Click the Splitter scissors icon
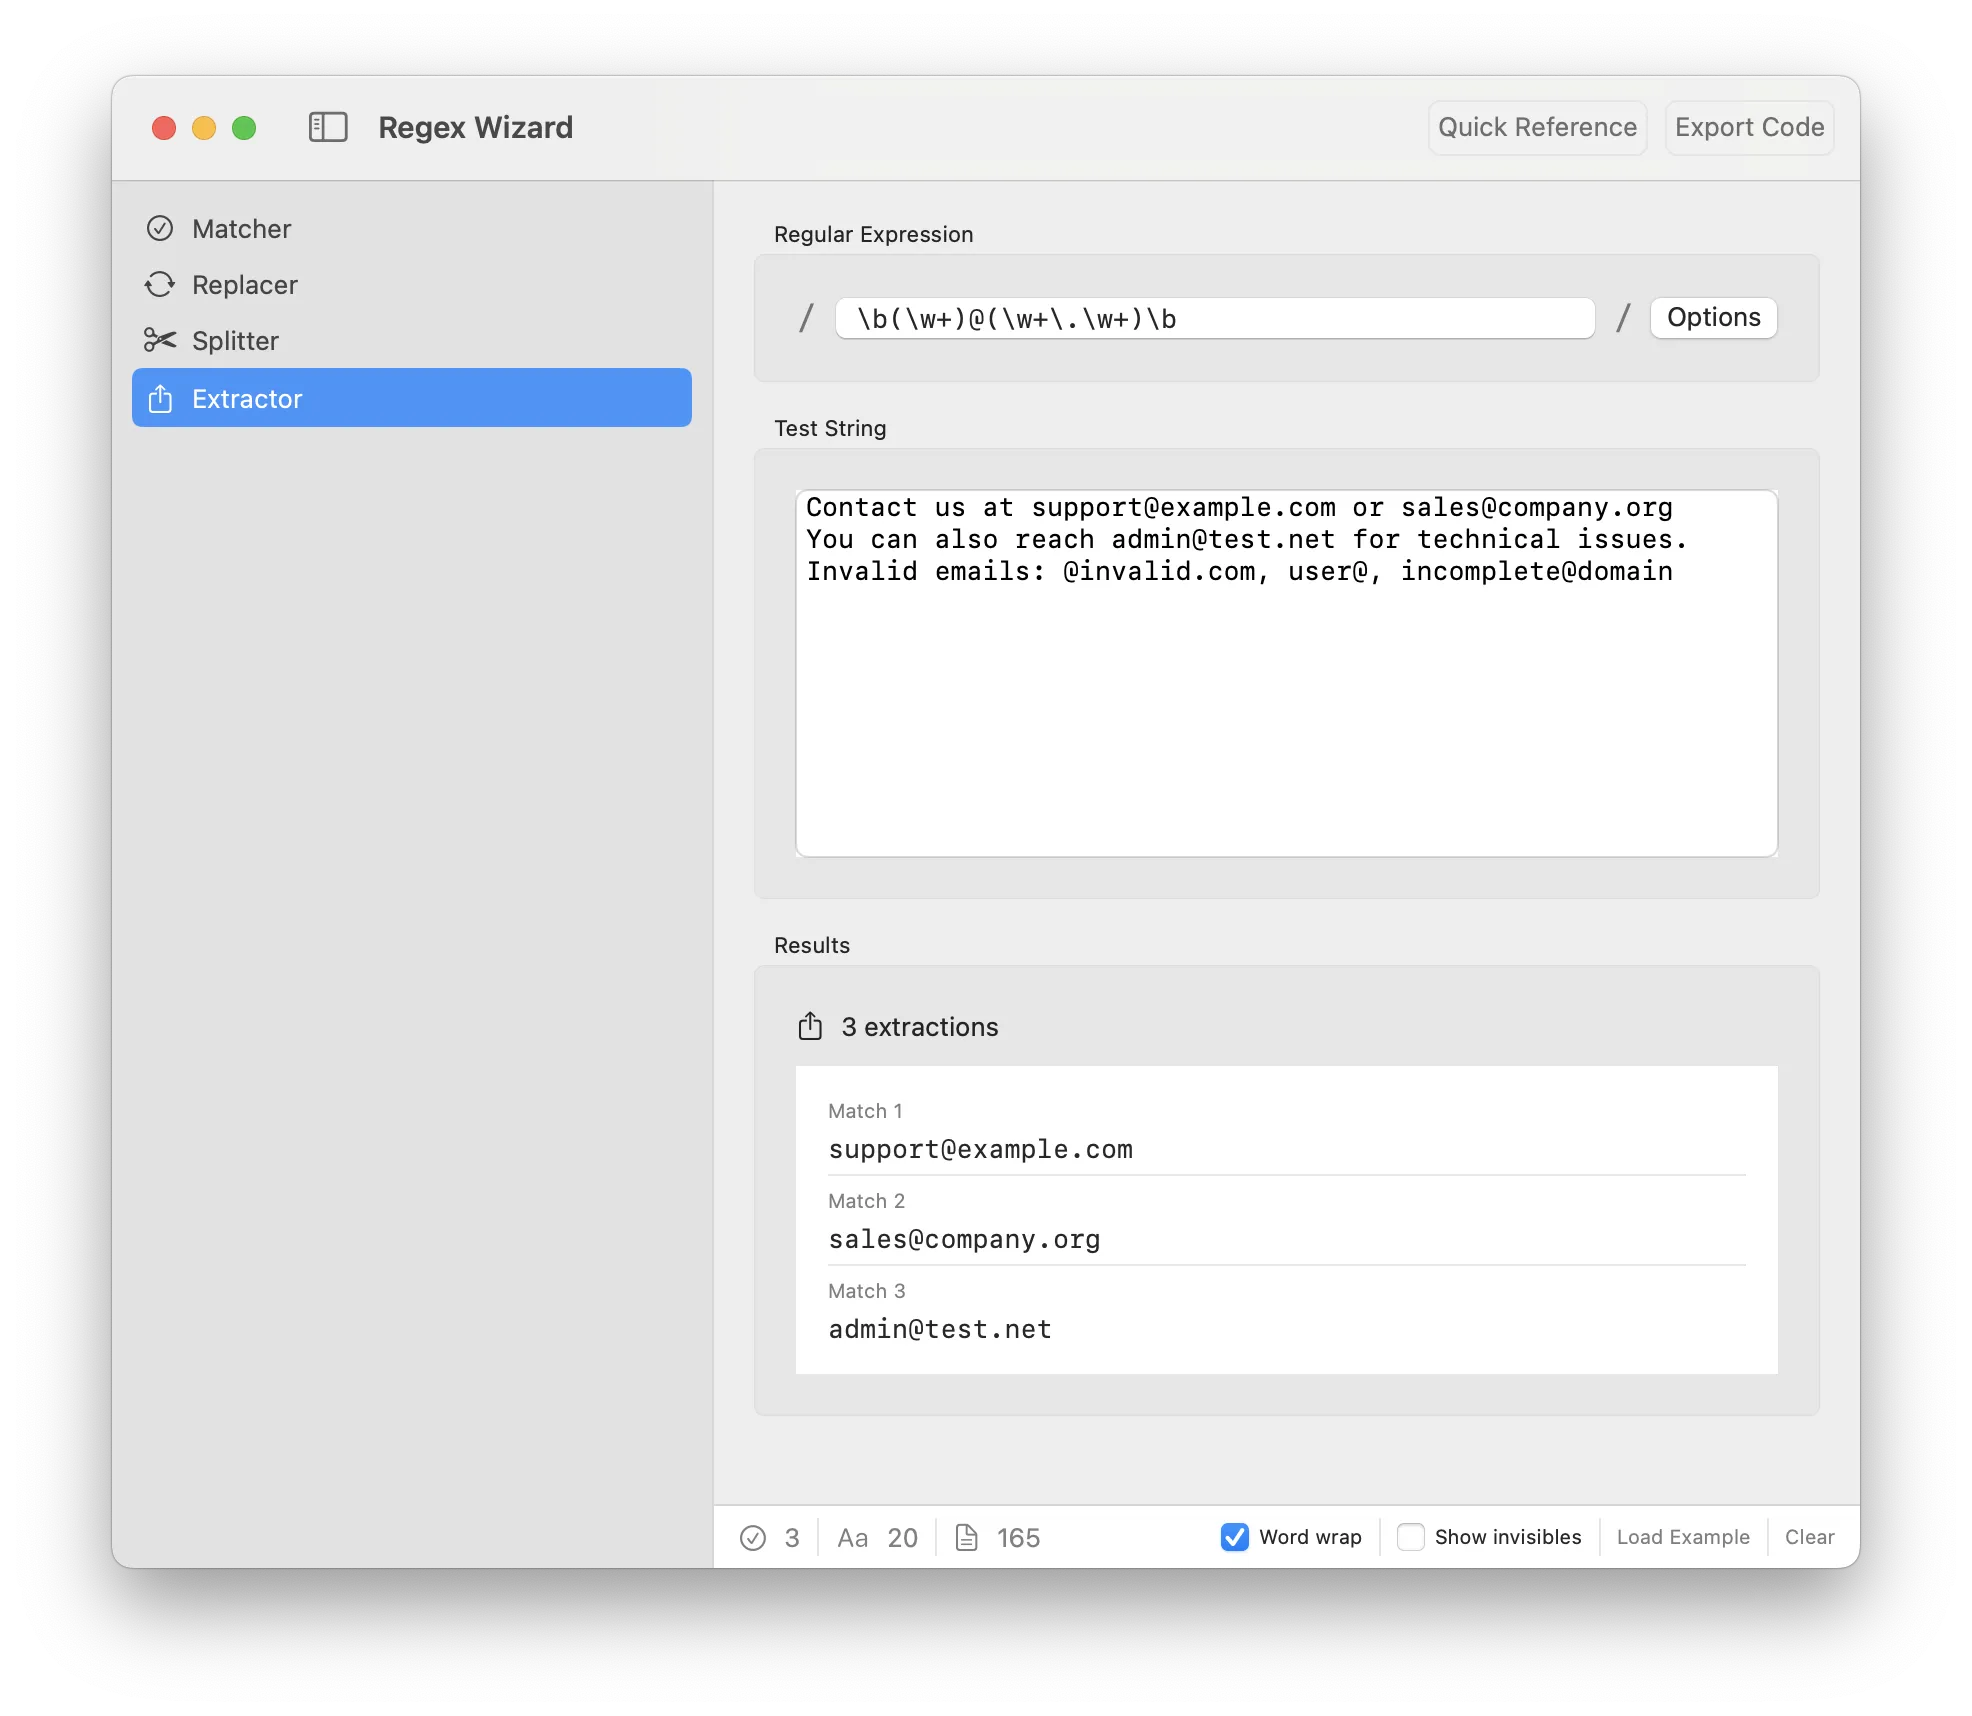The image size is (1972, 1716). [160, 341]
